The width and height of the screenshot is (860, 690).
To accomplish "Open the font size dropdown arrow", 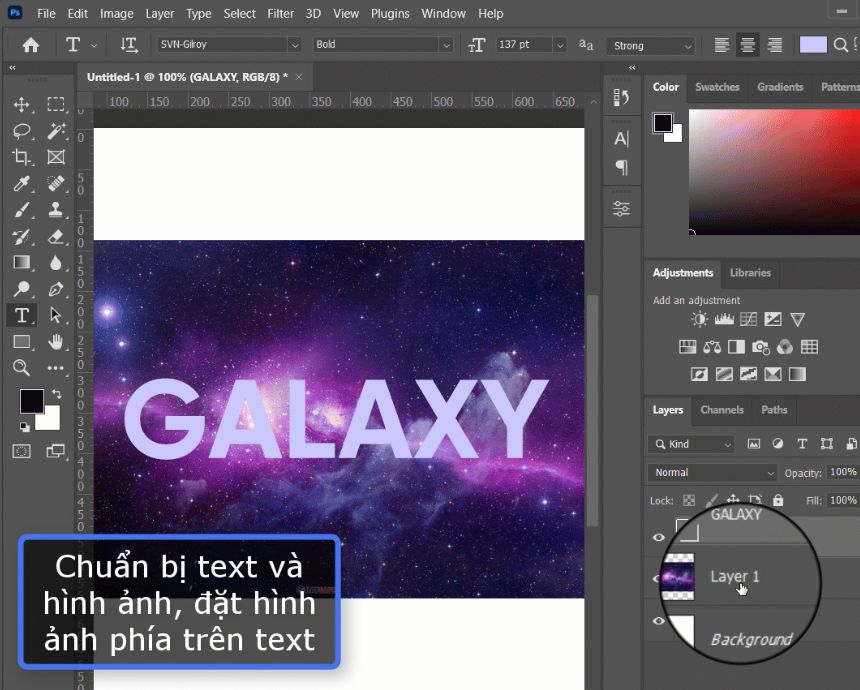I will tap(559, 45).
